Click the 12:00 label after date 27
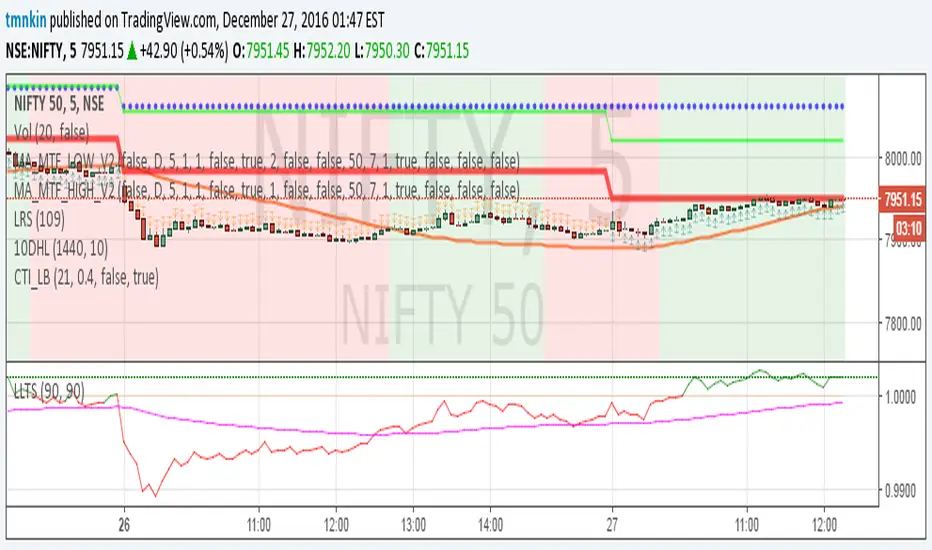 tap(824, 525)
